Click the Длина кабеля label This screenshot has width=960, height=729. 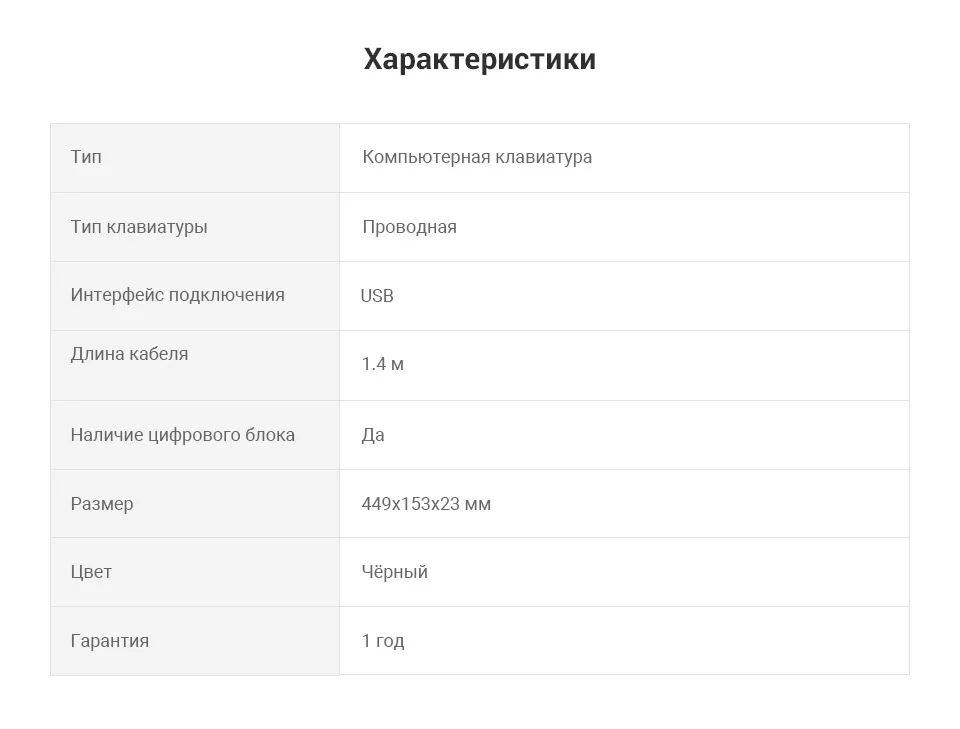[129, 354]
